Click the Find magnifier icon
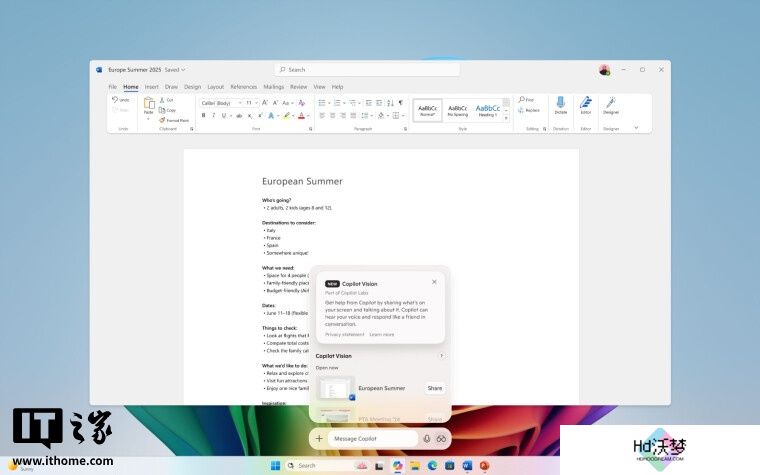 [522, 99]
